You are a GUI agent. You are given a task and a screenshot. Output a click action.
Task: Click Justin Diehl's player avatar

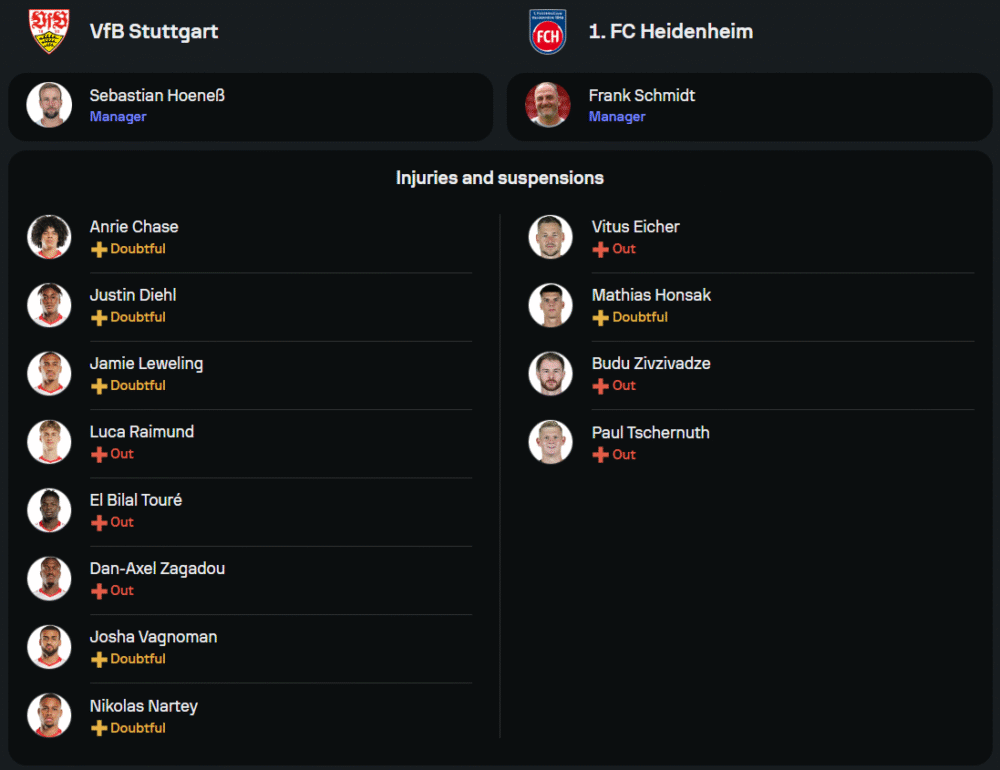[49, 305]
